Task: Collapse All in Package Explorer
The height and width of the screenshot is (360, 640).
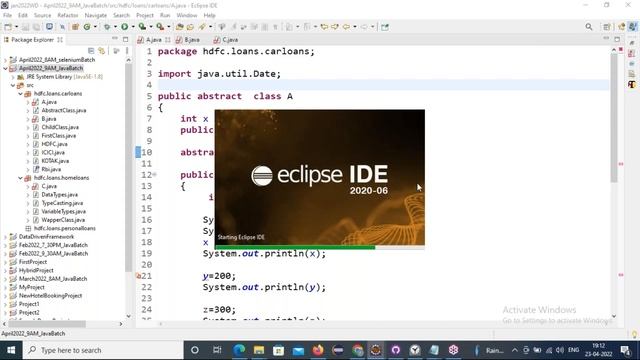Action: tap(91, 51)
